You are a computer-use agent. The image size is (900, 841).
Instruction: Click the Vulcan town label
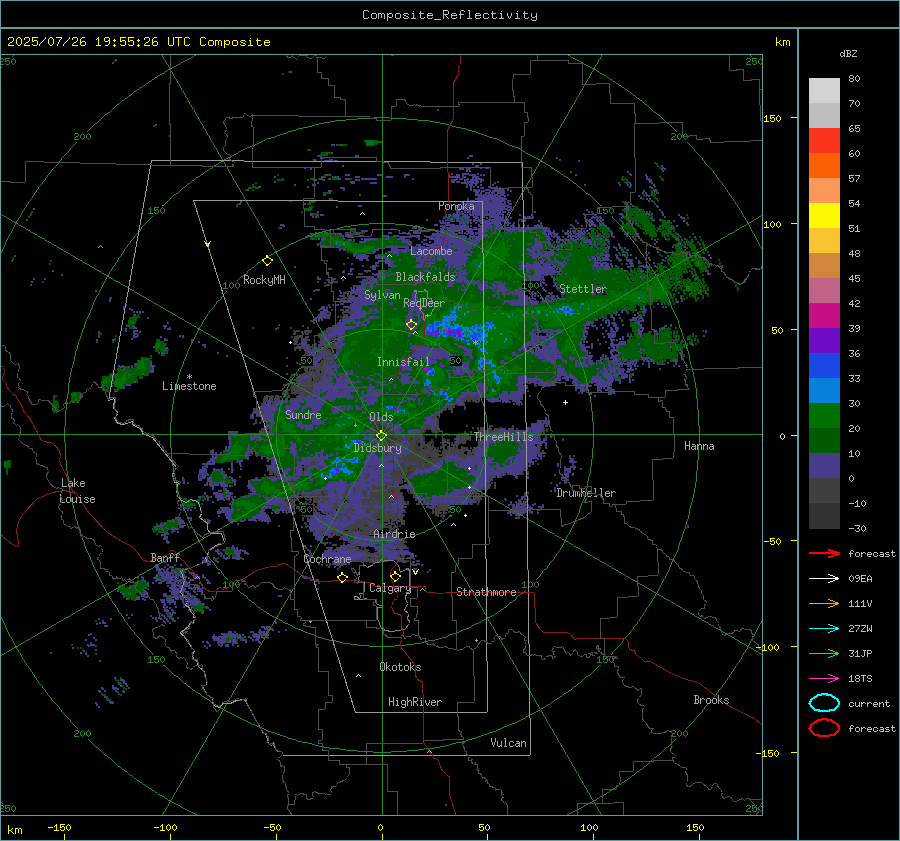point(508,743)
